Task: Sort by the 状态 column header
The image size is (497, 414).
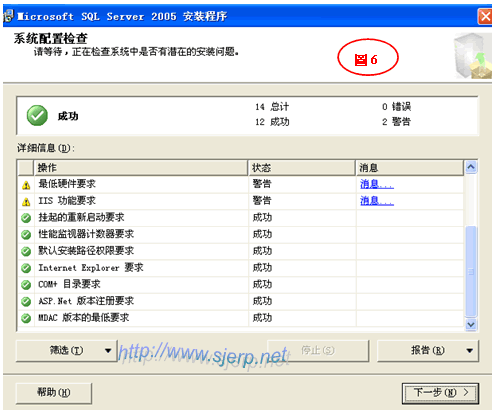Action: [302, 168]
